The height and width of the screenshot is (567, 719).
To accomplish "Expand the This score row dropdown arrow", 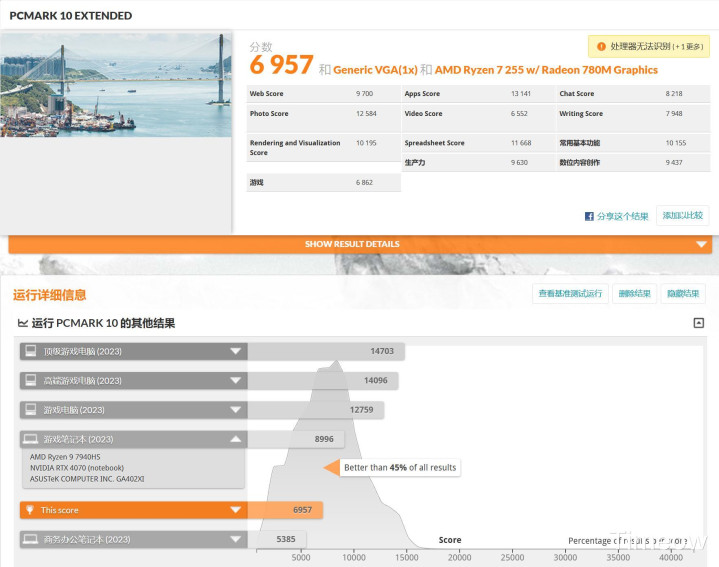I will (x=236, y=510).
